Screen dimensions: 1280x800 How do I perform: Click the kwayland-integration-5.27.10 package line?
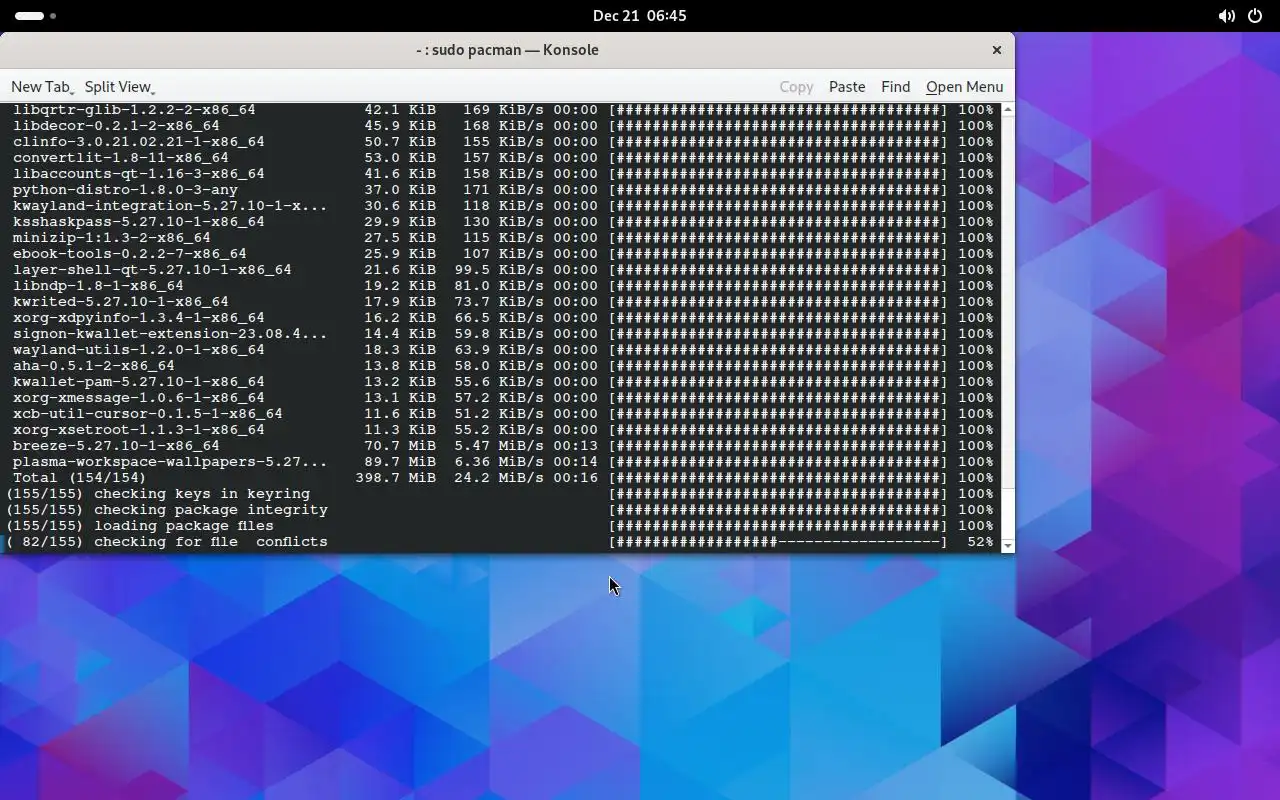click(503, 206)
